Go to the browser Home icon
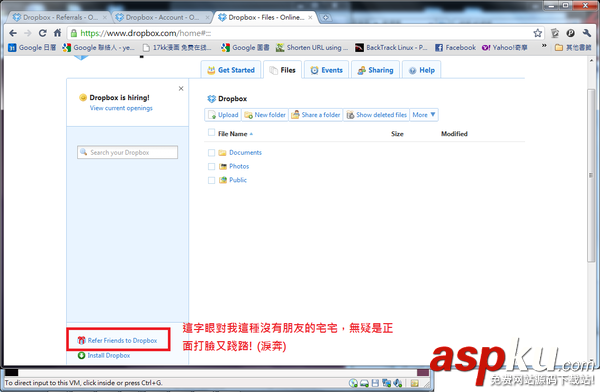600x392 pixels. click(57, 33)
